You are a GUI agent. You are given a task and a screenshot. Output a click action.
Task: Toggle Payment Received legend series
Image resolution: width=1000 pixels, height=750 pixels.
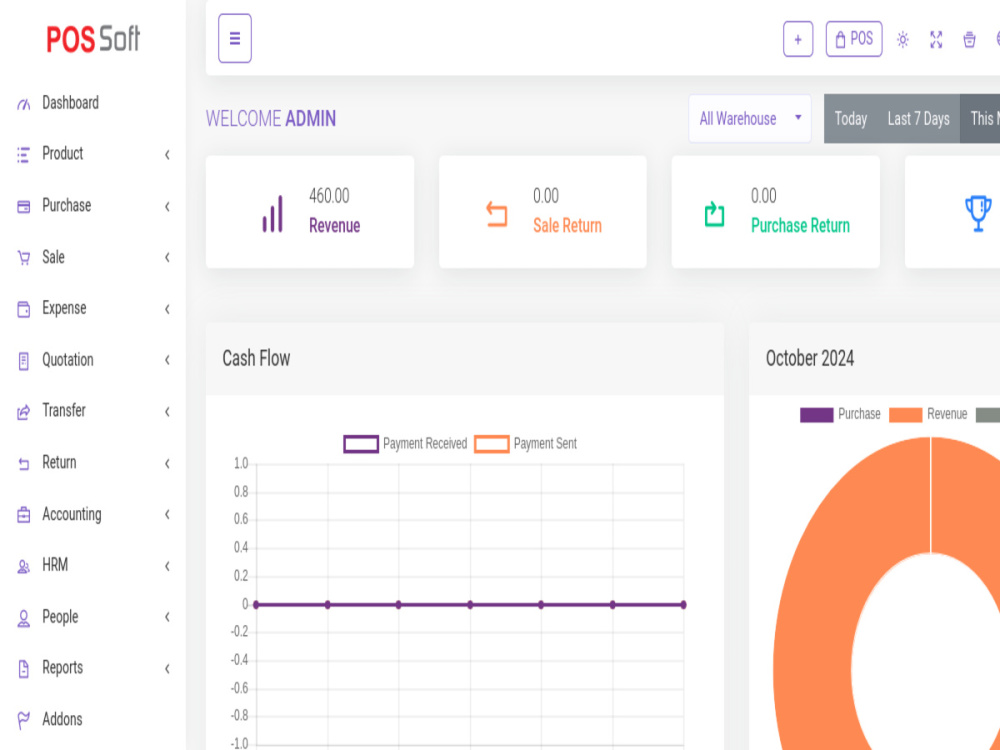click(406, 444)
